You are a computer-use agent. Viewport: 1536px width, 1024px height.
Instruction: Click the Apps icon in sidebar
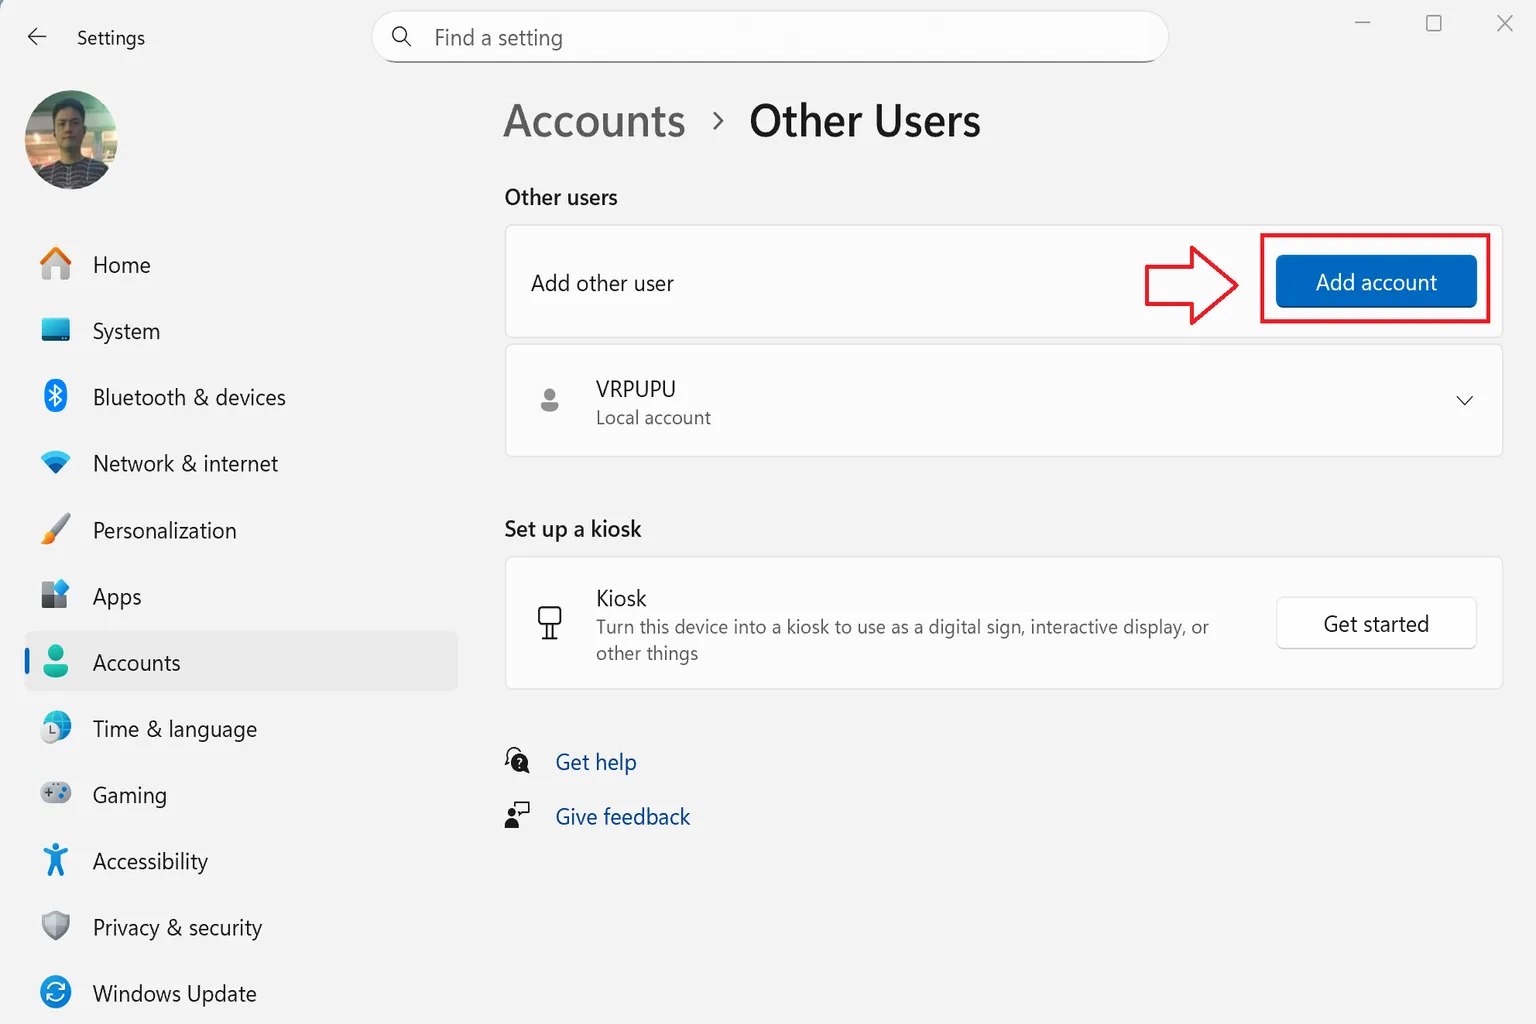pos(56,595)
